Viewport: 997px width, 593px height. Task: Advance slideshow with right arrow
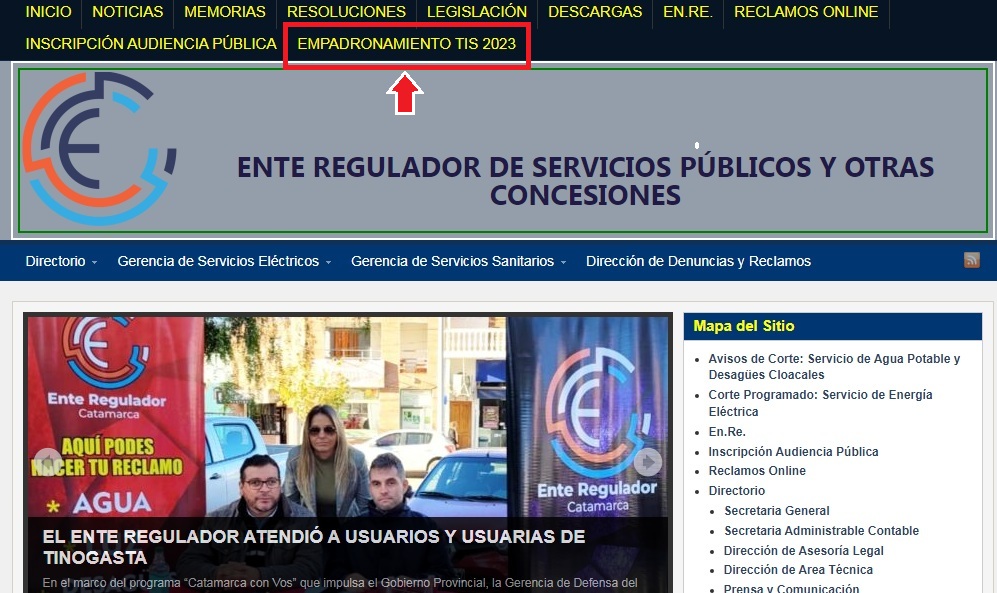[648, 462]
